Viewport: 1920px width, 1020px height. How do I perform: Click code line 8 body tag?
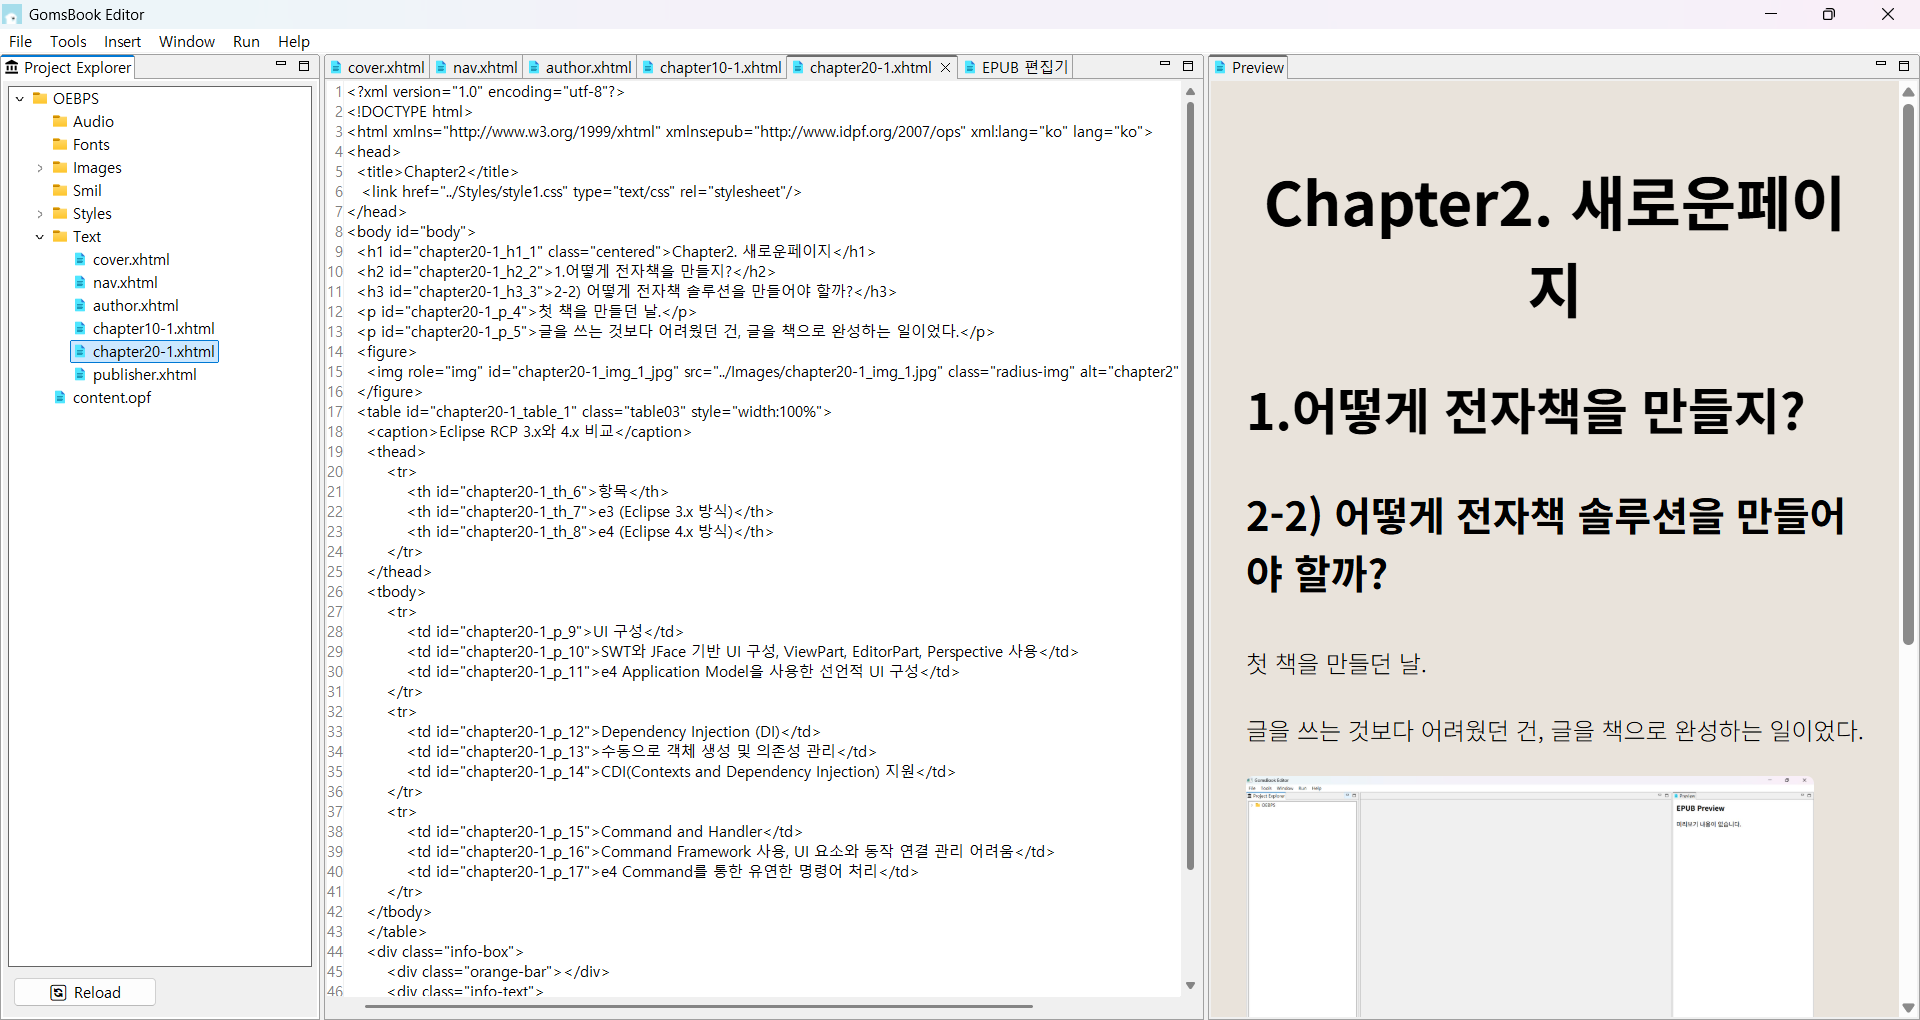click(x=411, y=231)
